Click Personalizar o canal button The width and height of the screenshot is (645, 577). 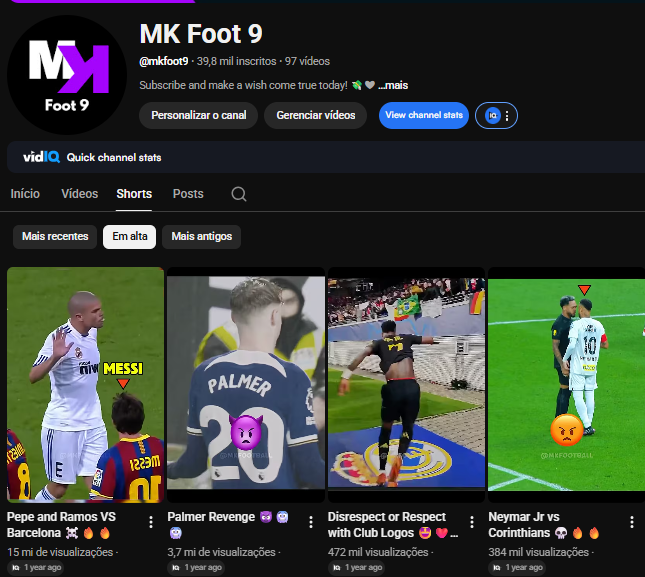point(199,116)
